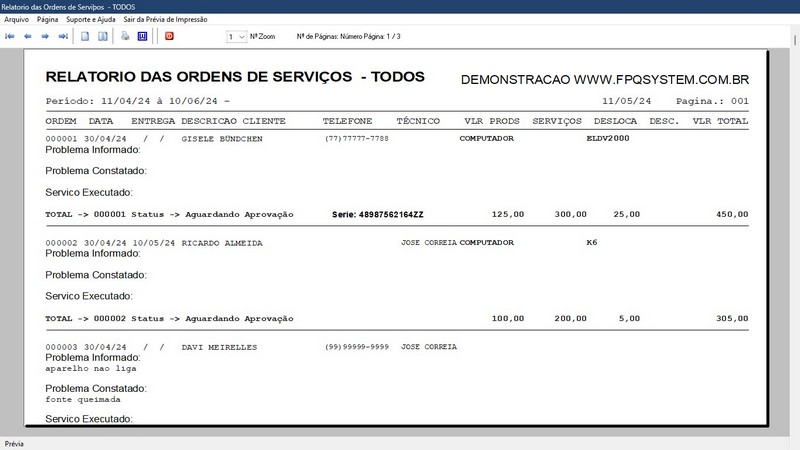The width and height of the screenshot is (800, 450).
Task: Open the Arquivo menu
Action: pyautogui.click(x=16, y=19)
